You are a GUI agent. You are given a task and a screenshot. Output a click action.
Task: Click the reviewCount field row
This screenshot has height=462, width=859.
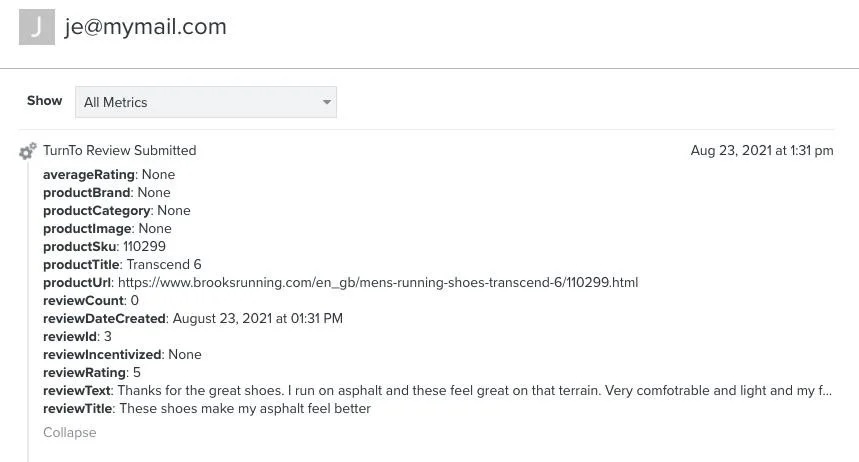coord(90,300)
